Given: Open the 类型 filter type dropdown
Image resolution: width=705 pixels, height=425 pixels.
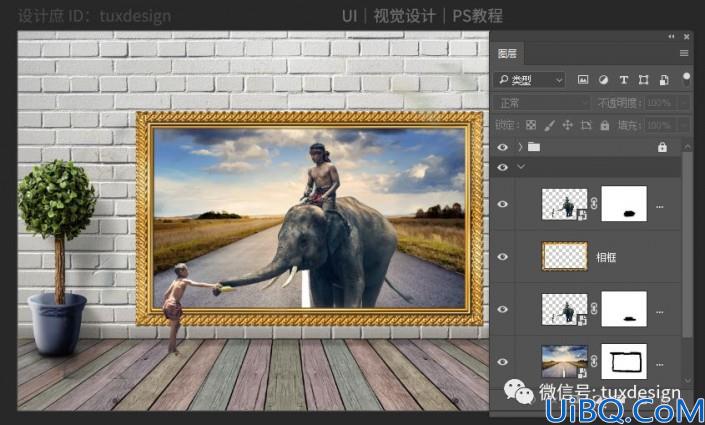Looking at the screenshot, I should (530, 80).
